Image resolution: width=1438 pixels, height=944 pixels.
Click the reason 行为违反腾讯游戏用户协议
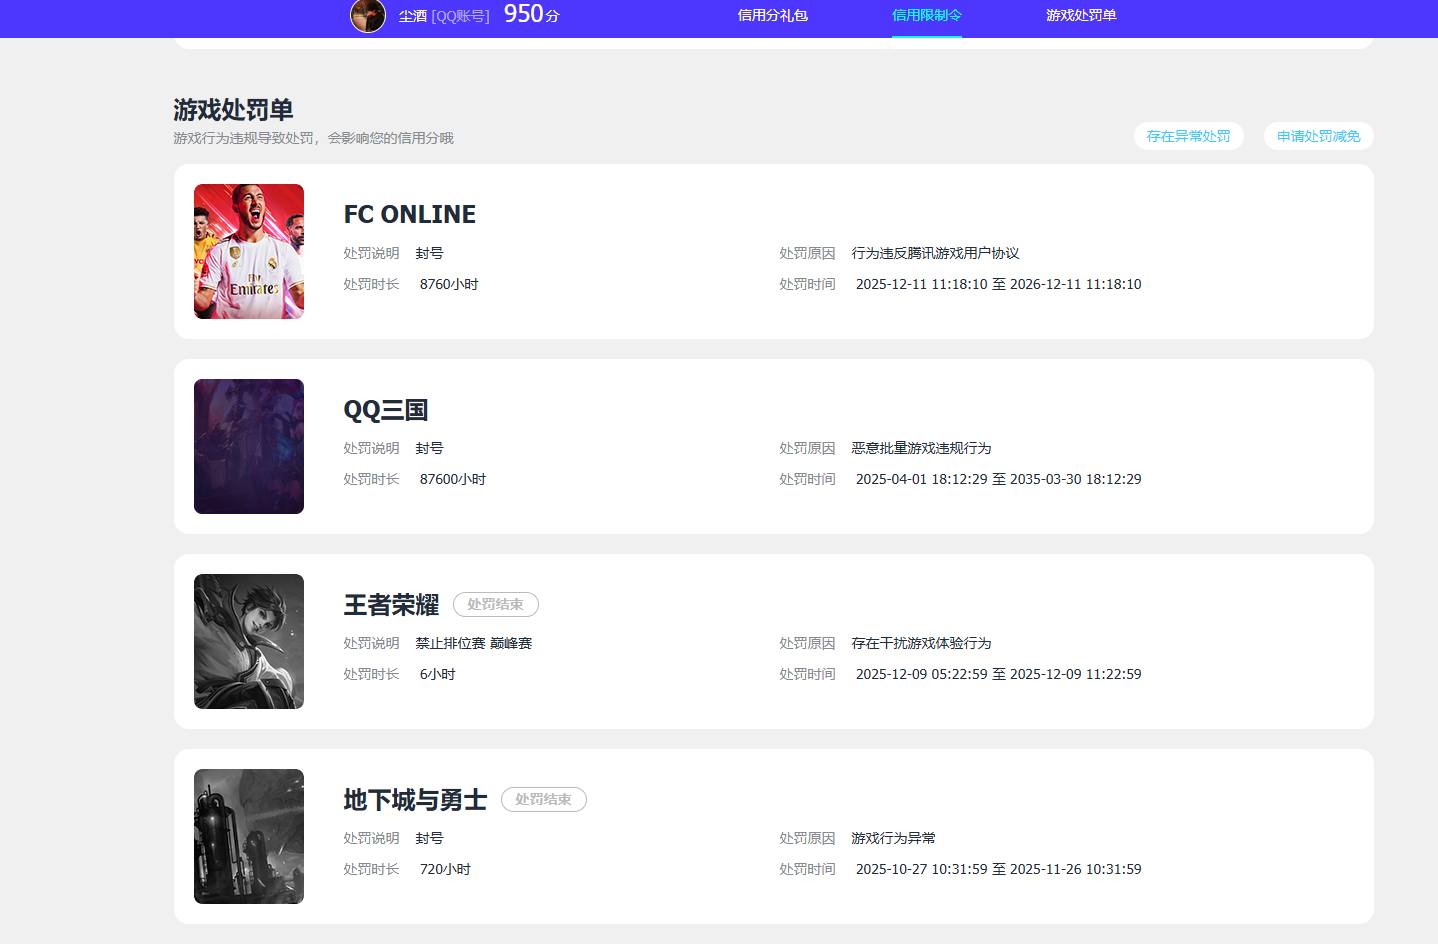point(936,253)
